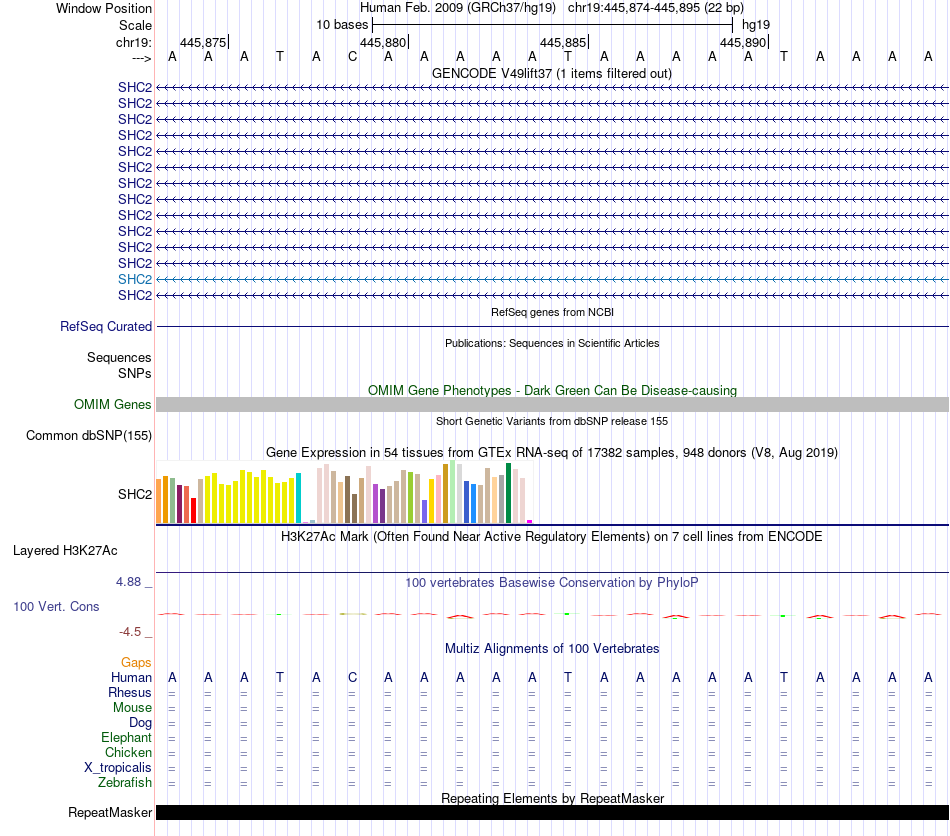Image resolution: width=950 pixels, height=836 pixels.
Task: Select the Zebrafish species label
Action: pyautogui.click(x=124, y=783)
